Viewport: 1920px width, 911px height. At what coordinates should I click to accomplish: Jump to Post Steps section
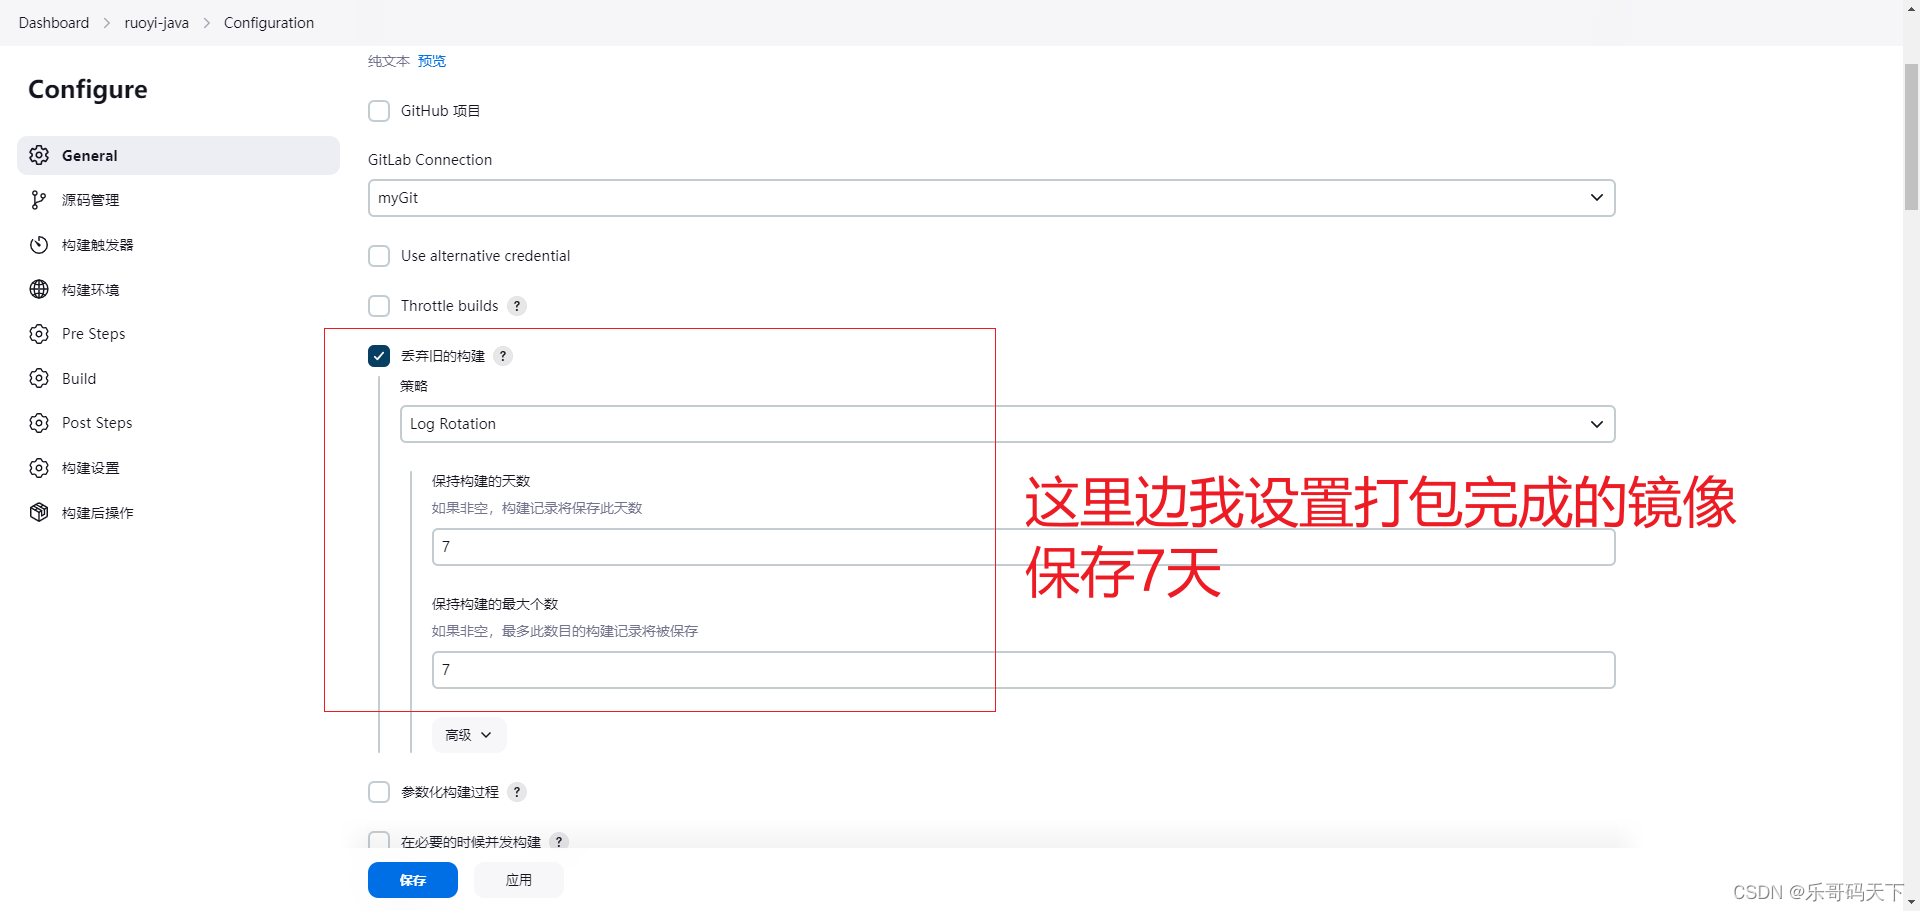tap(178, 423)
